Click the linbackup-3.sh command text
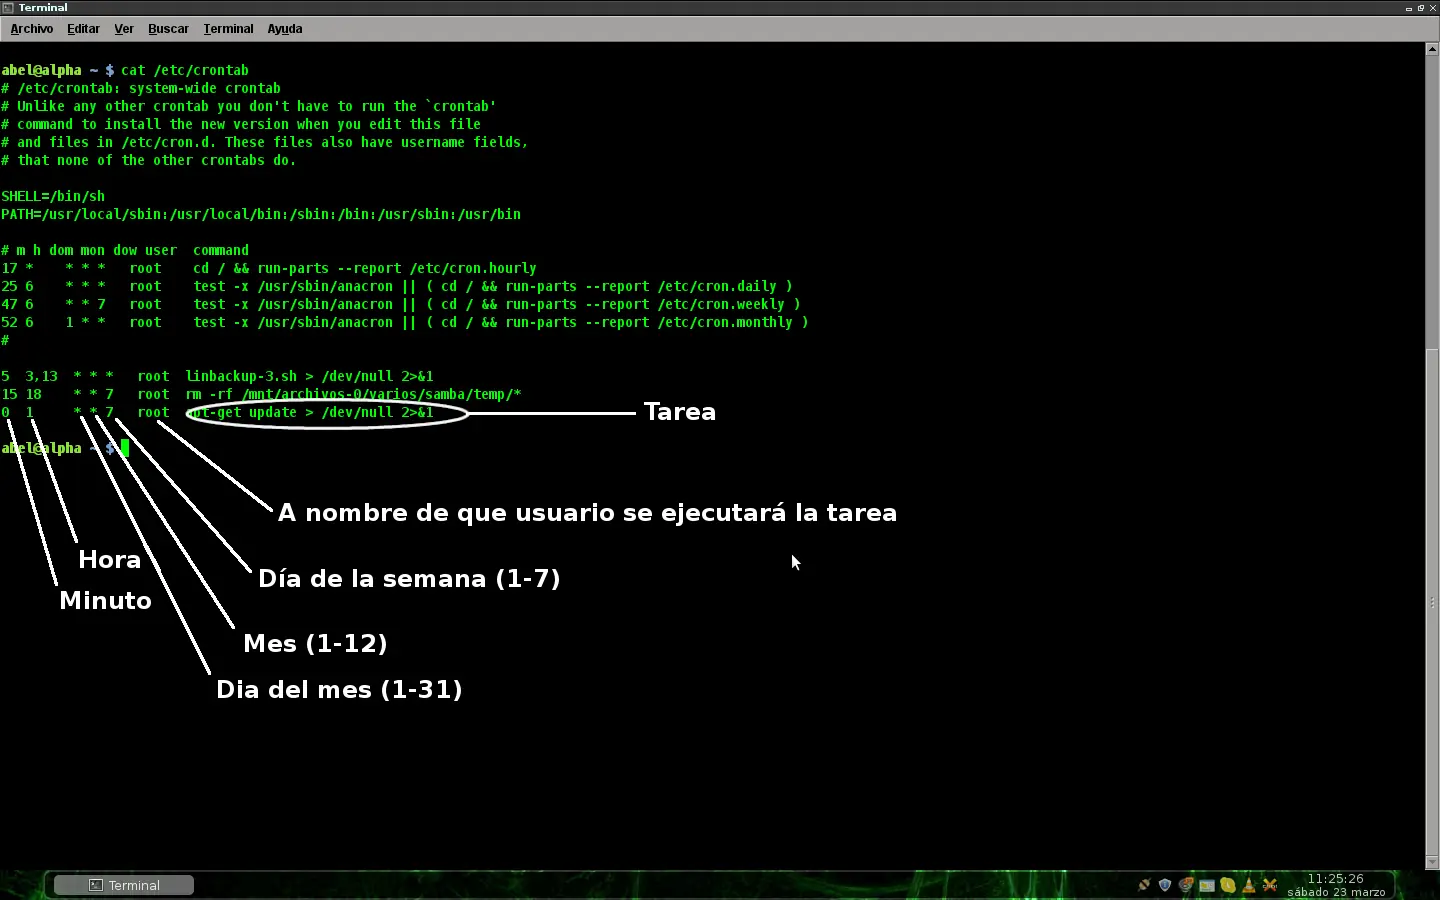1440x900 pixels. (309, 376)
